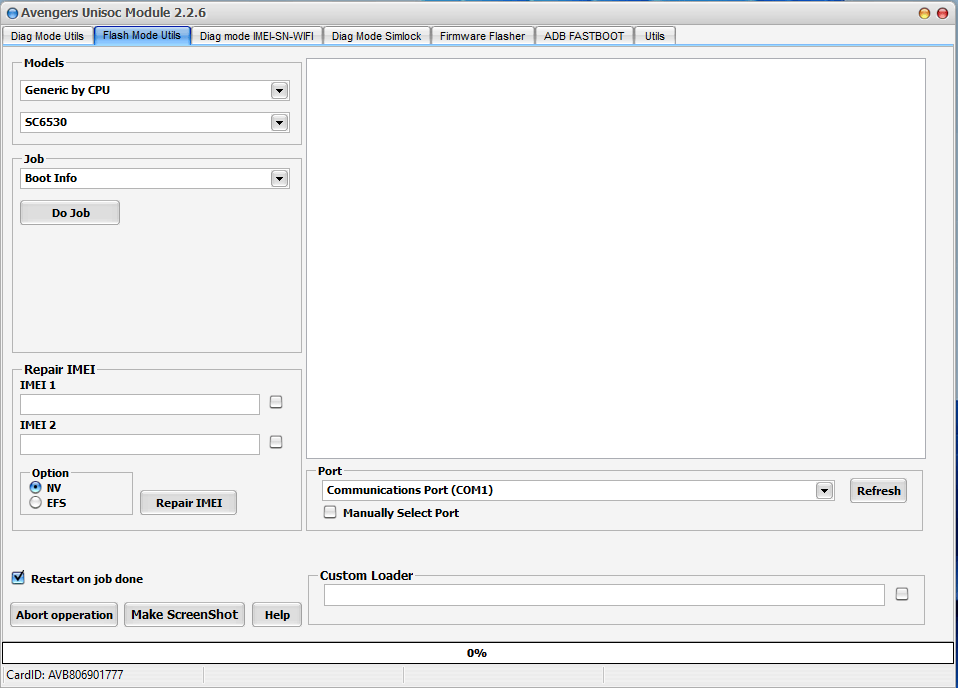Refresh the port list
Viewport: 958px width, 688px height.
coord(878,491)
